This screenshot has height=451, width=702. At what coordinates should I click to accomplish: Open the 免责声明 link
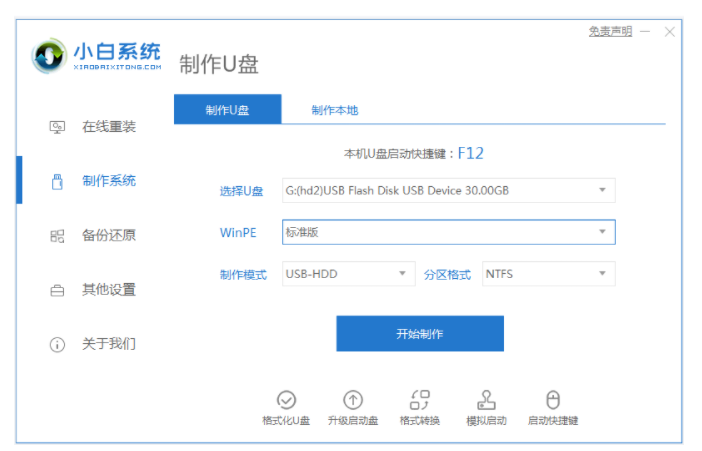click(x=610, y=32)
